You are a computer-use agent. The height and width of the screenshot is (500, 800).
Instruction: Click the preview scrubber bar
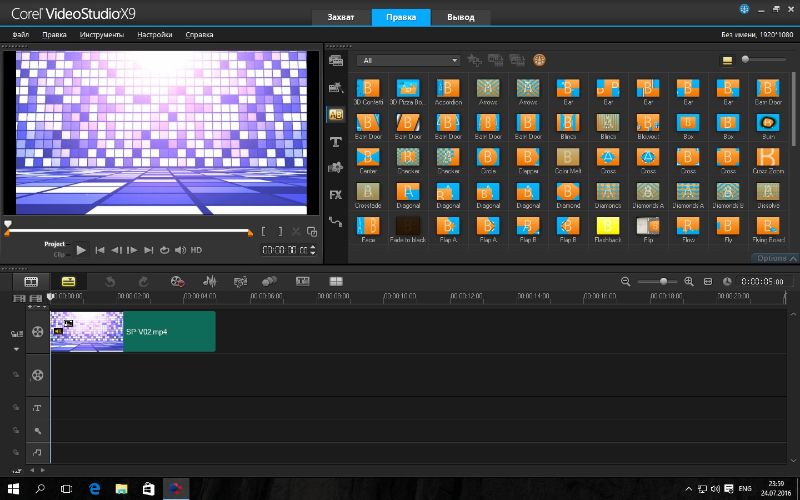pyautogui.click(x=129, y=231)
